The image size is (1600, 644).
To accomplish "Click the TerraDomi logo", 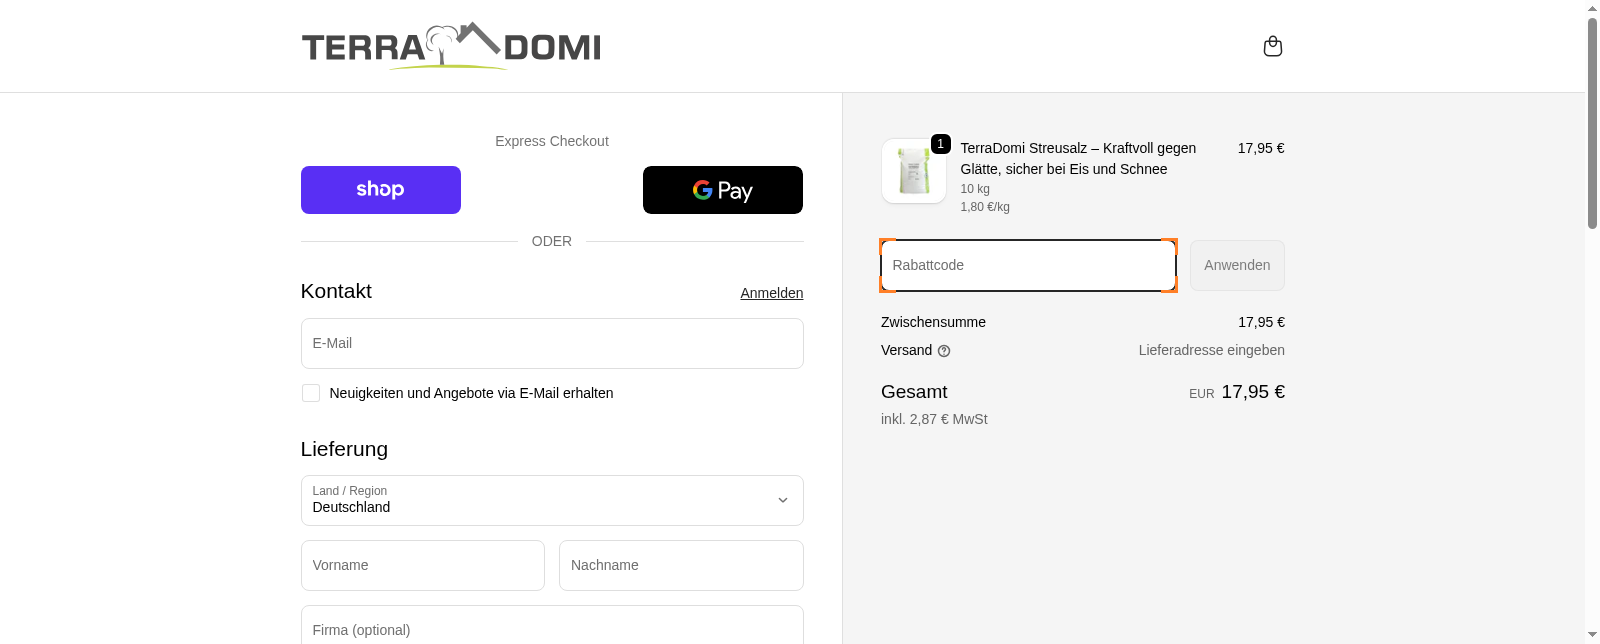I will click(x=451, y=46).
